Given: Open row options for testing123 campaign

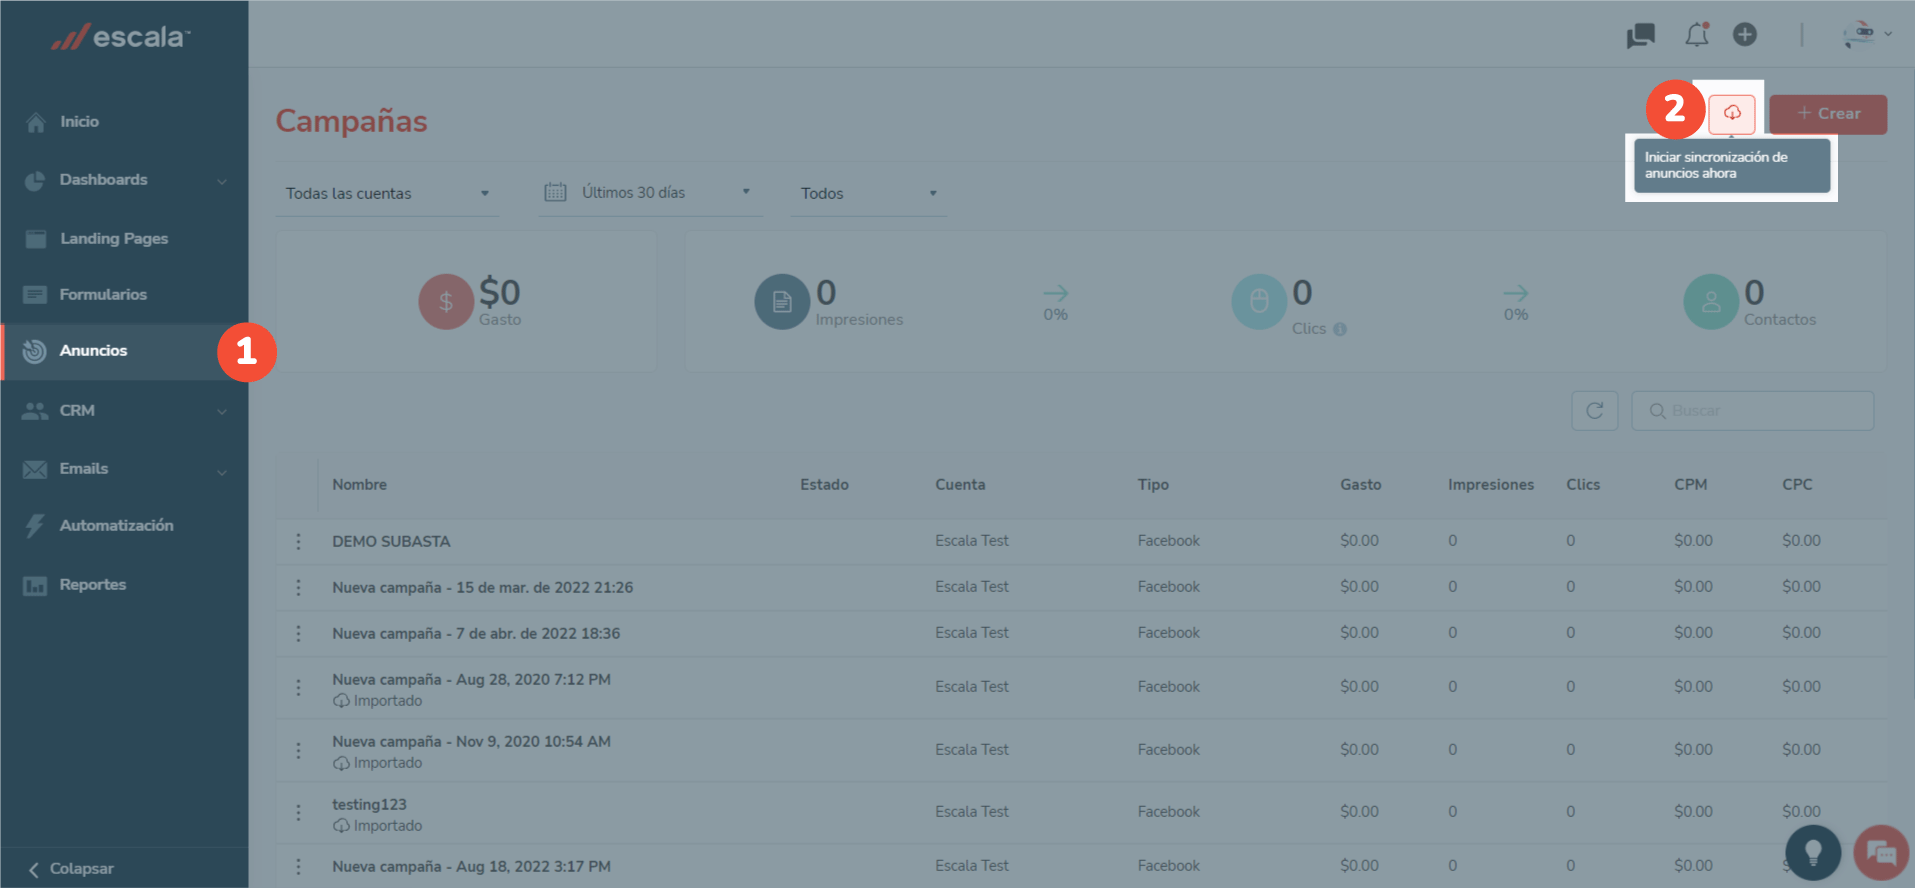Looking at the screenshot, I should coord(298,812).
